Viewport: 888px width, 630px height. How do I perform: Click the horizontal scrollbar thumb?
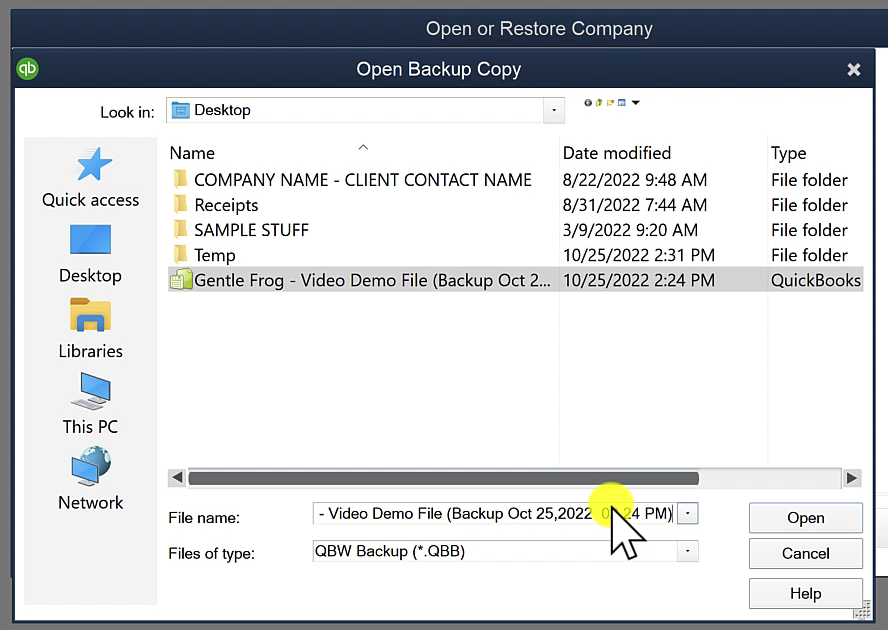(443, 478)
